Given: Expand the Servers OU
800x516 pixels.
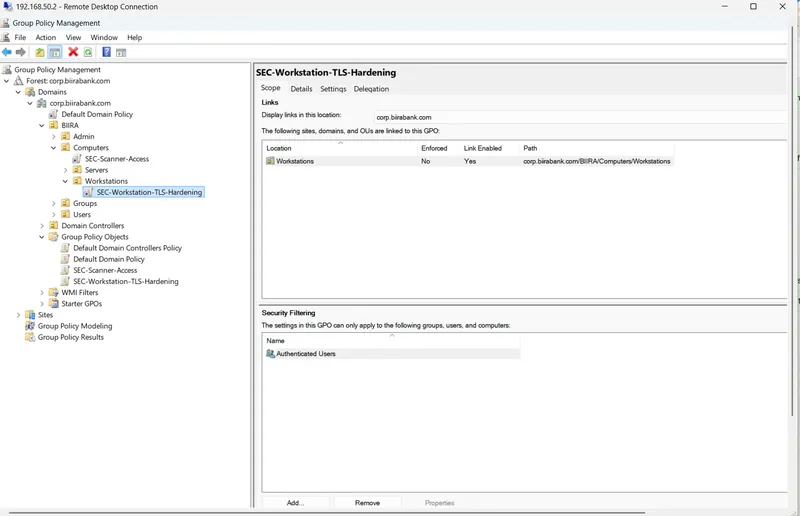Looking at the screenshot, I should click(x=65, y=170).
